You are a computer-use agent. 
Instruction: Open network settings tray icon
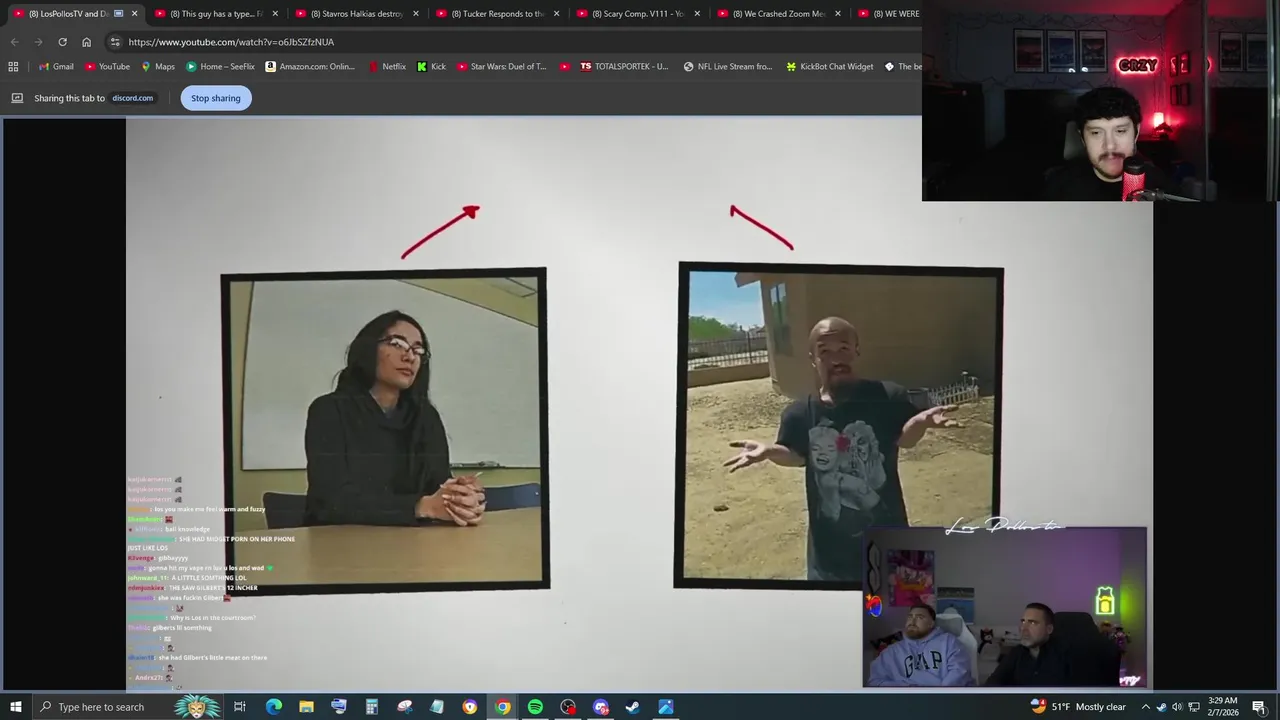tap(1193, 707)
